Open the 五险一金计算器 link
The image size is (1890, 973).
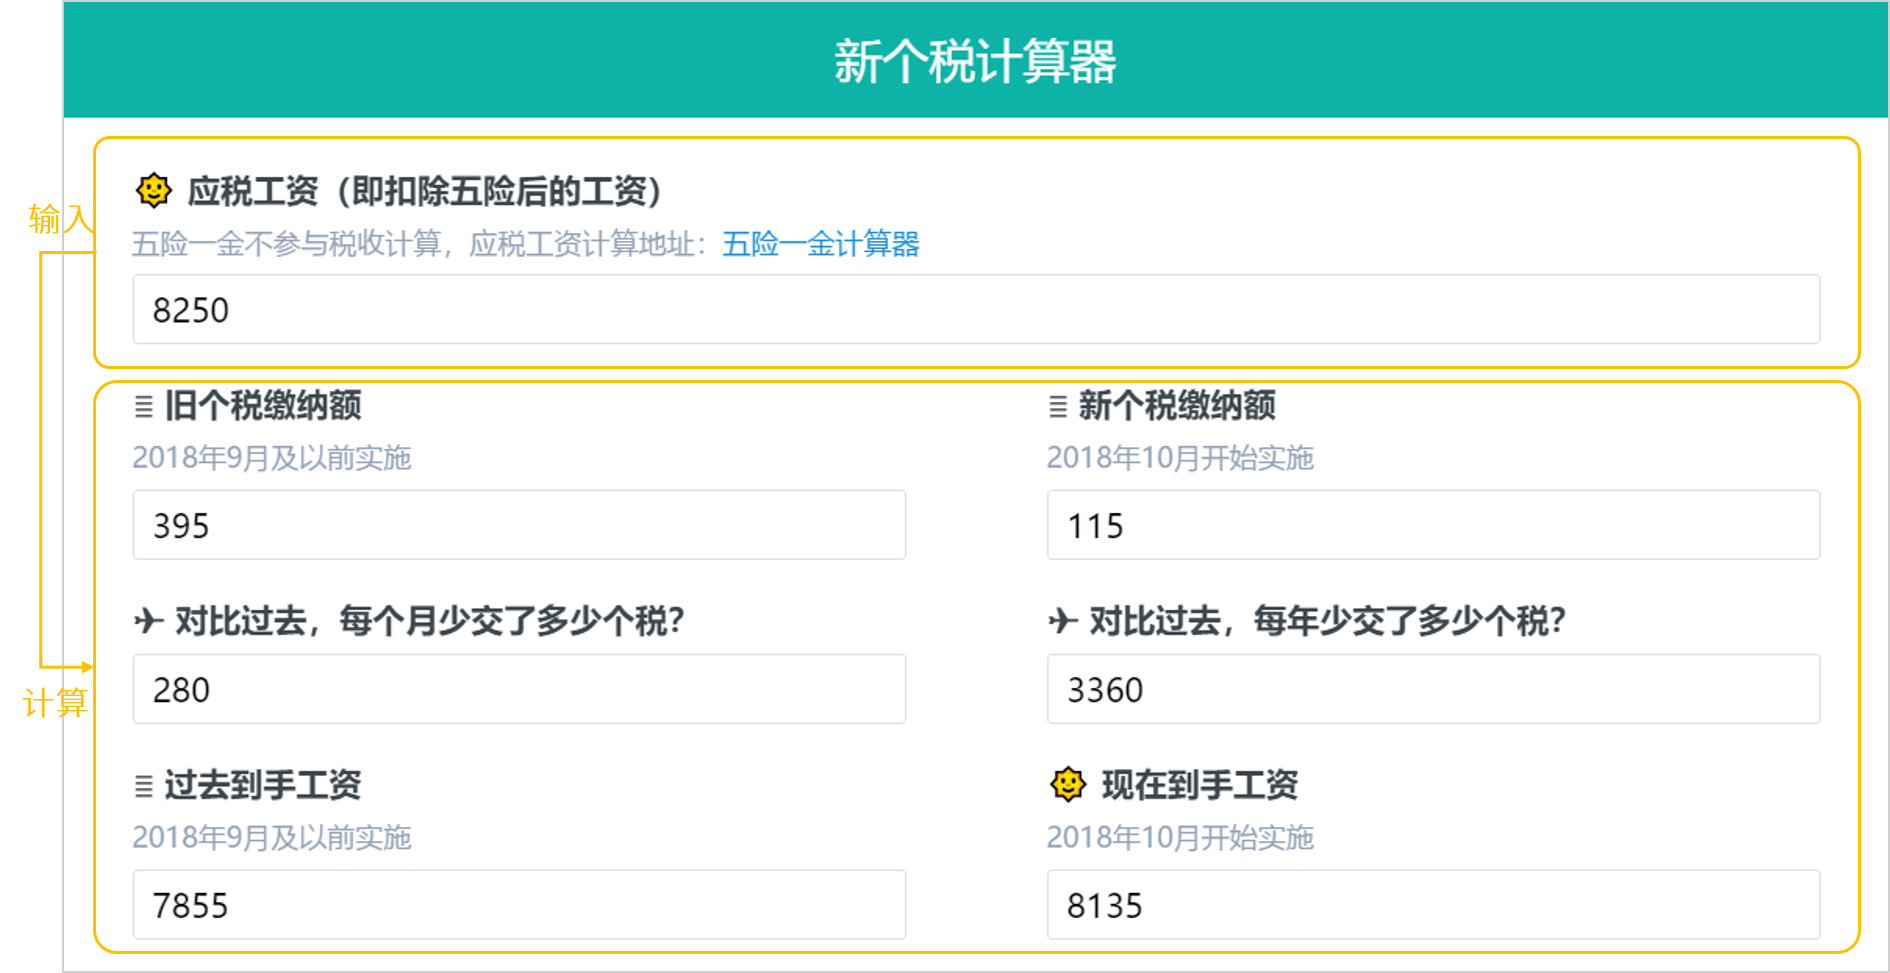coord(820,244)
